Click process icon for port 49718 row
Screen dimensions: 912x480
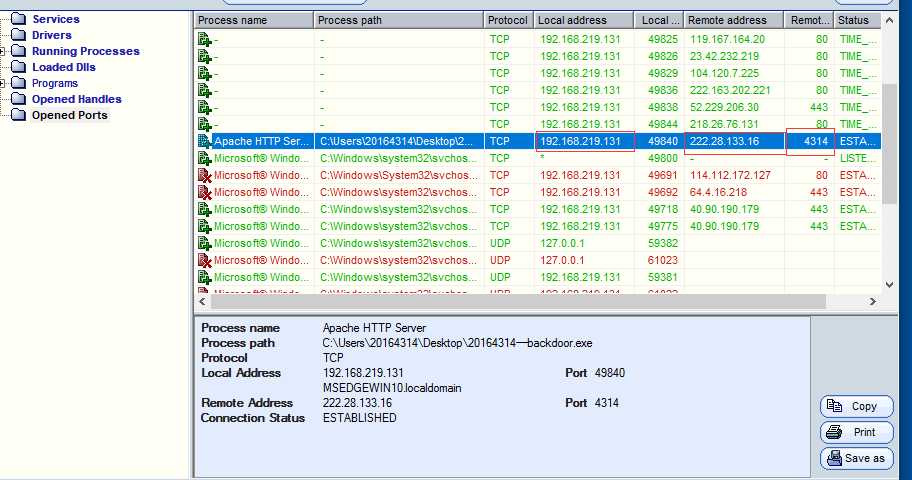point(204,209)
